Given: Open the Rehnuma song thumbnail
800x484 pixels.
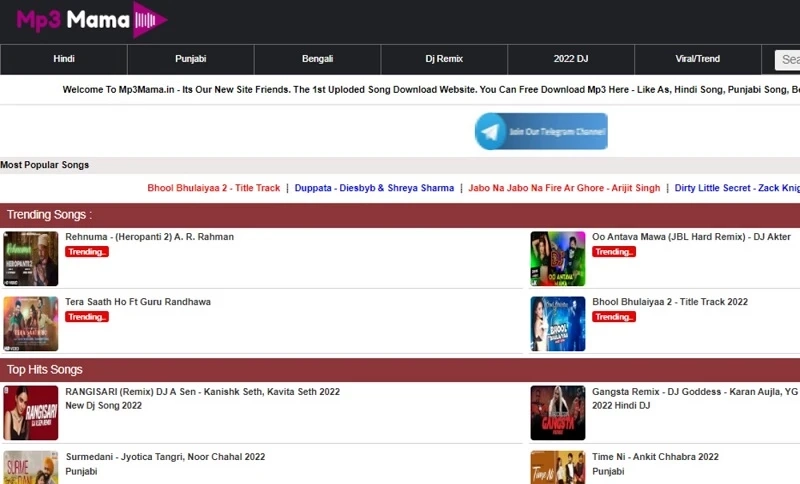Looking at the screenshot, I should coord(31,259).
